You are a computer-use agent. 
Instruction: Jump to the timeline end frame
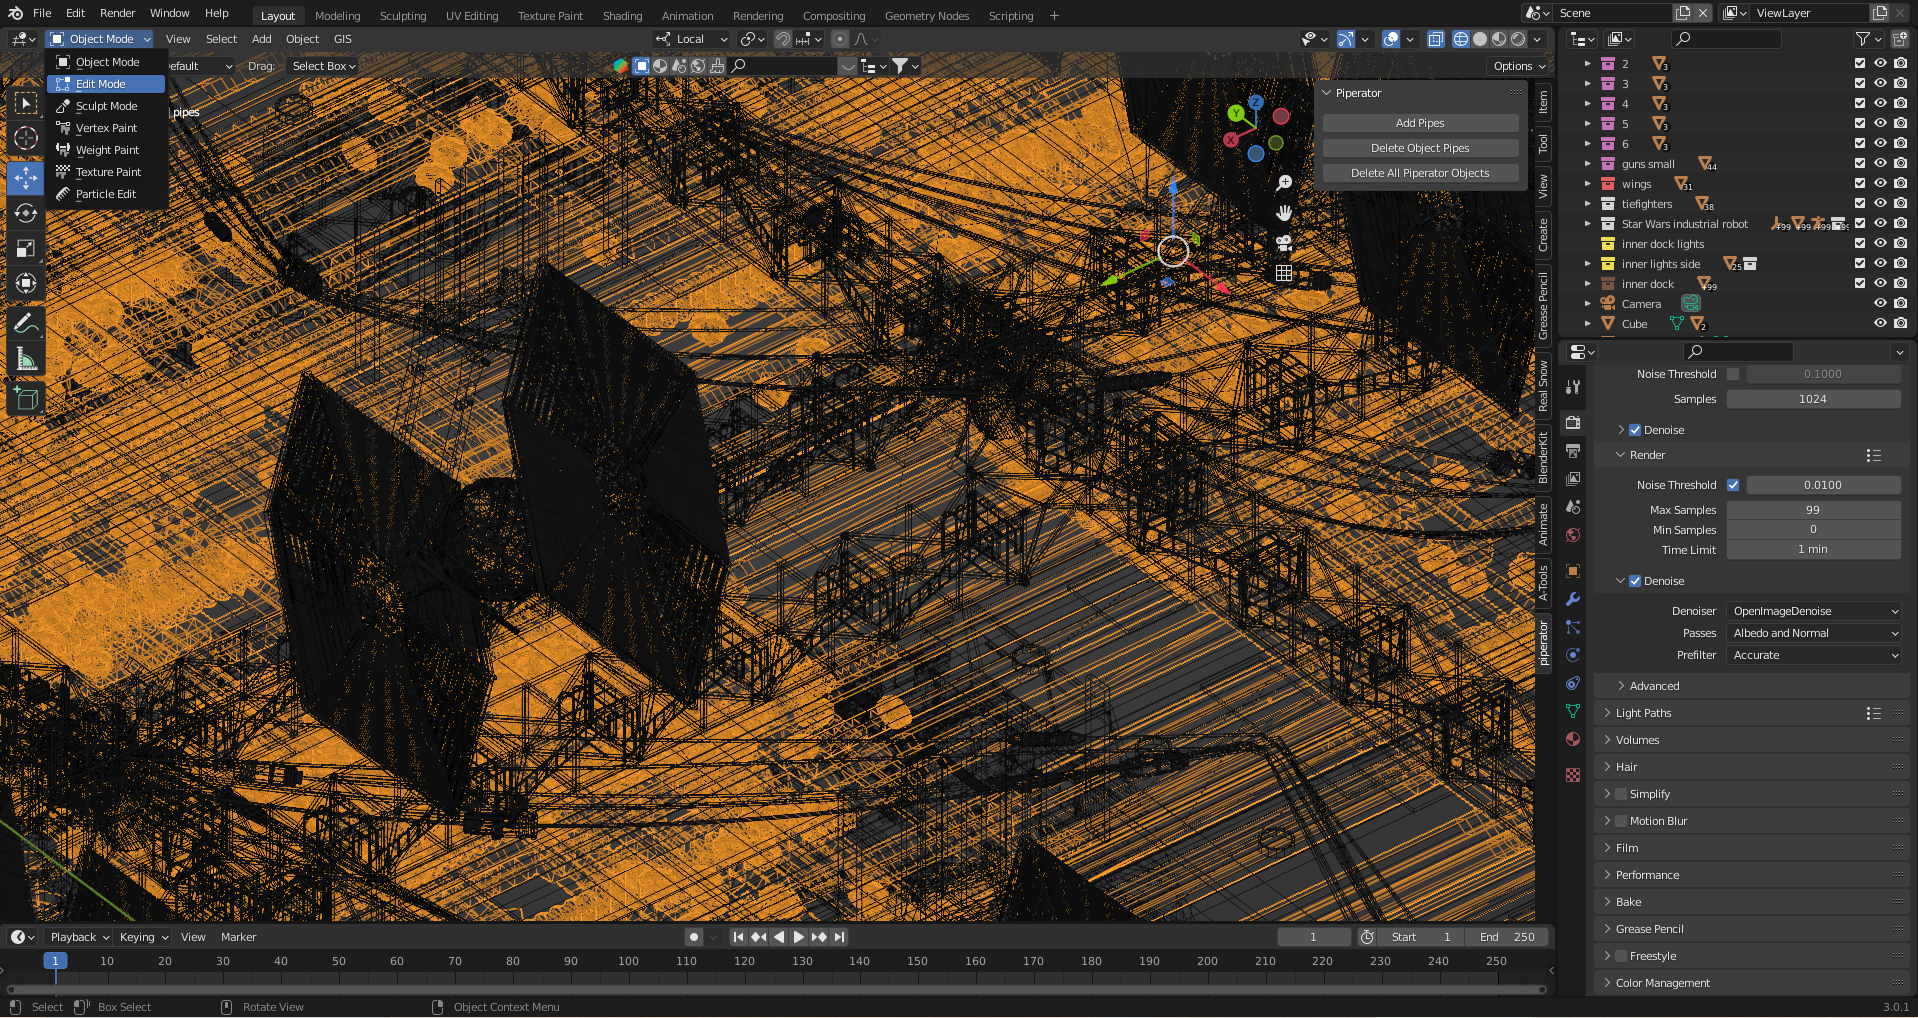[x=840, y=937]
